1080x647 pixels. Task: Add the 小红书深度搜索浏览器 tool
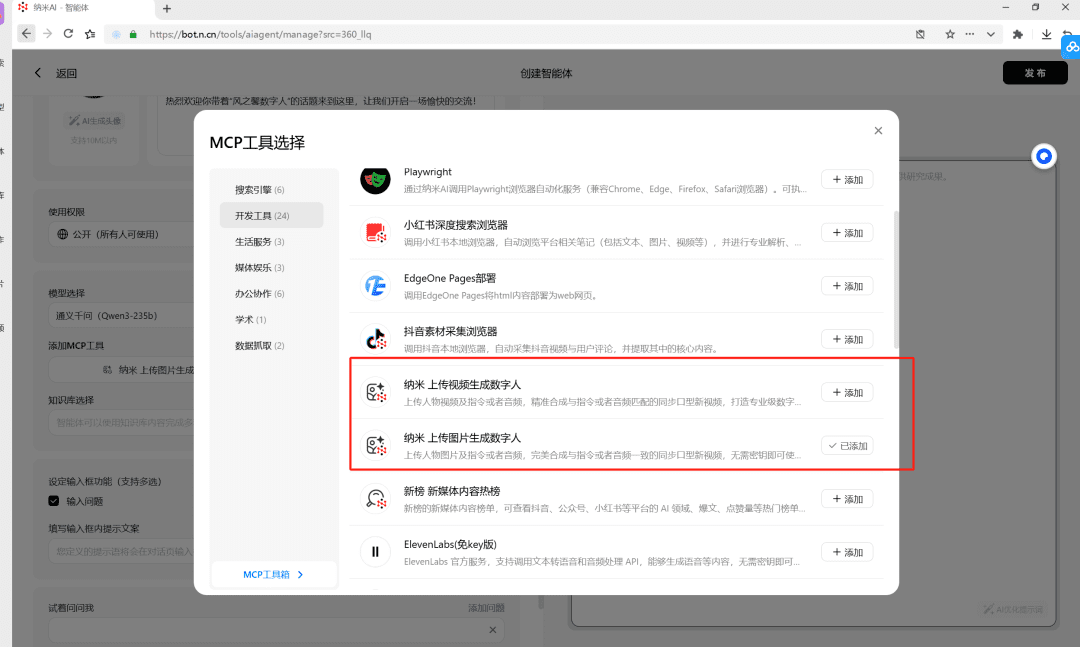847,233
